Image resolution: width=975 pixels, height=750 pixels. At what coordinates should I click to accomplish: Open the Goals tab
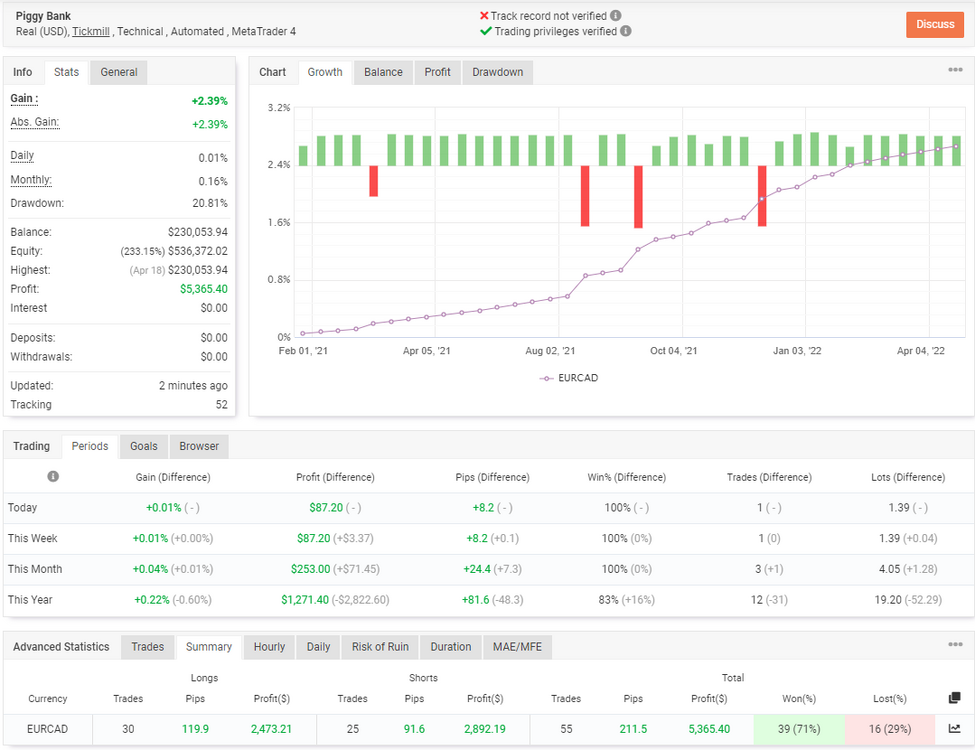(144, 447)
